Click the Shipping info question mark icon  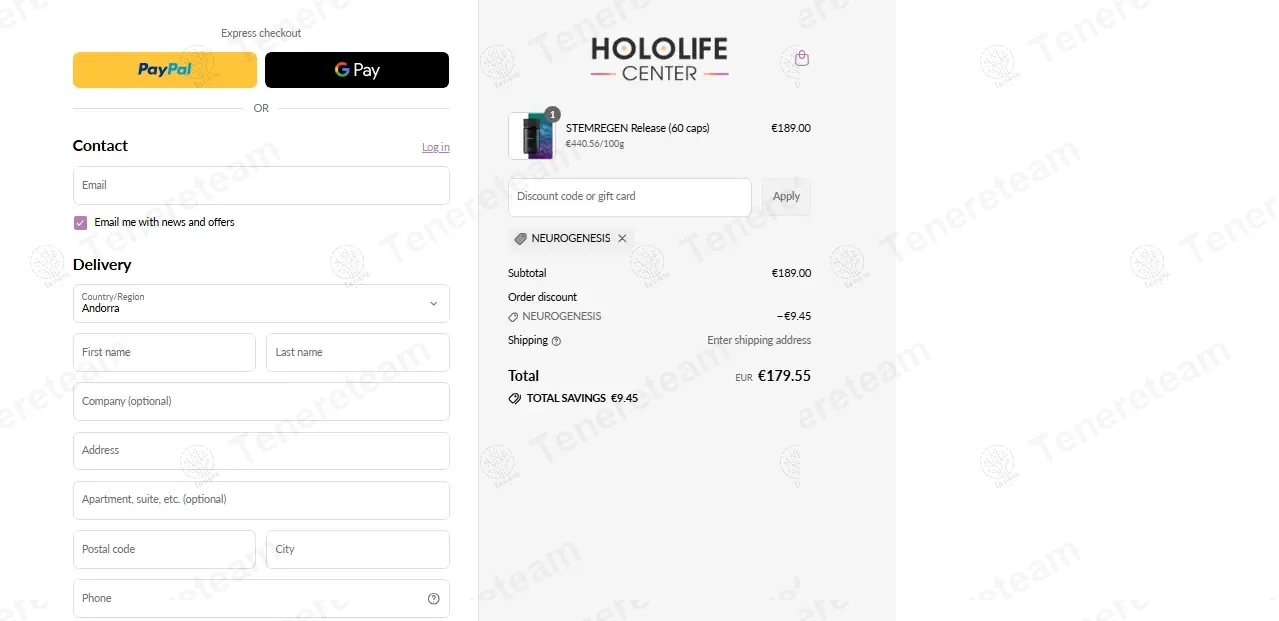[556, 341]
